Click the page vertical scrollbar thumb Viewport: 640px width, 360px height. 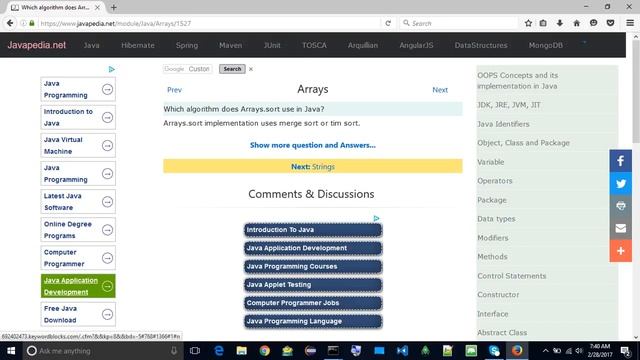[x=636, y=92]
